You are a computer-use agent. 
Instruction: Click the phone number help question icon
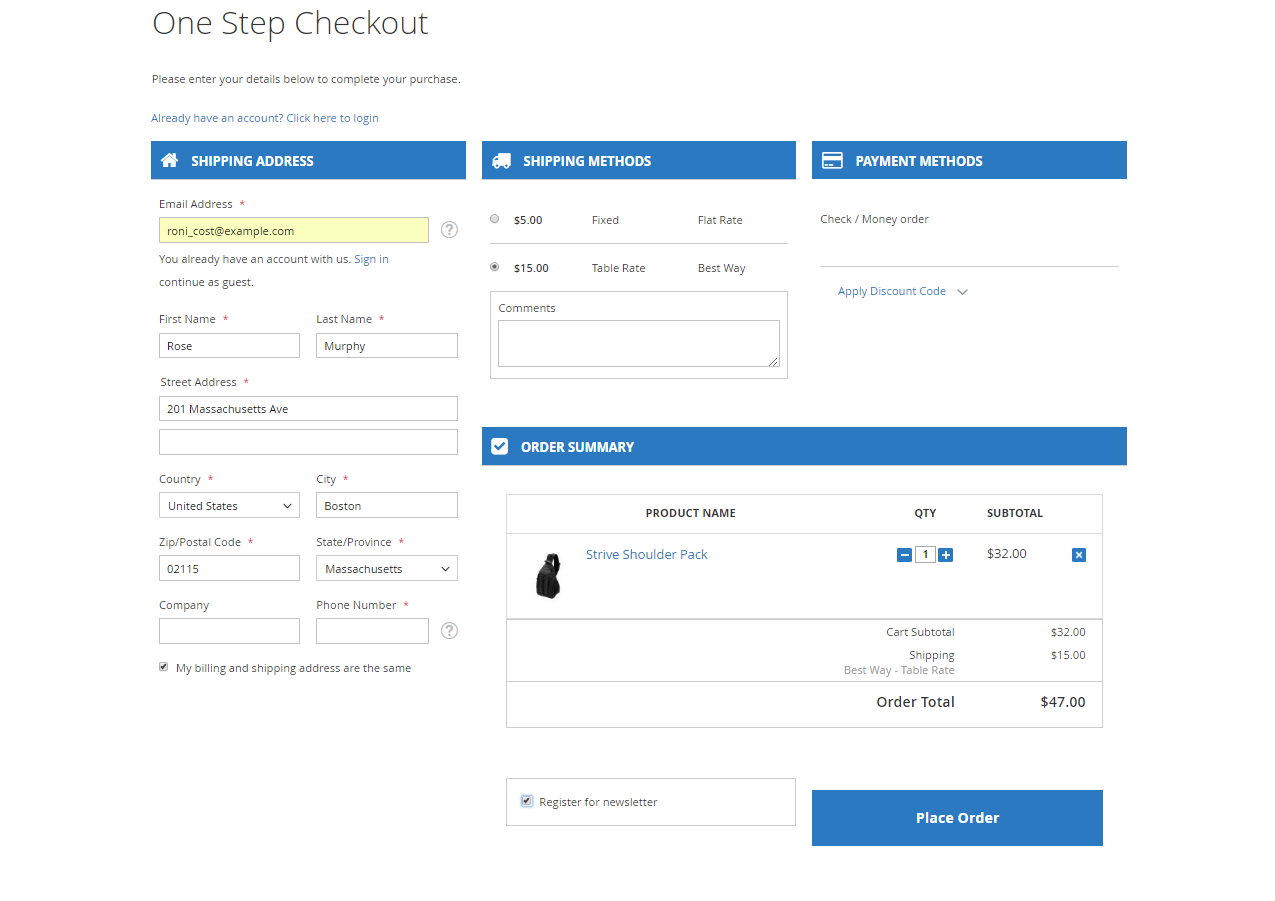[449, 631]
